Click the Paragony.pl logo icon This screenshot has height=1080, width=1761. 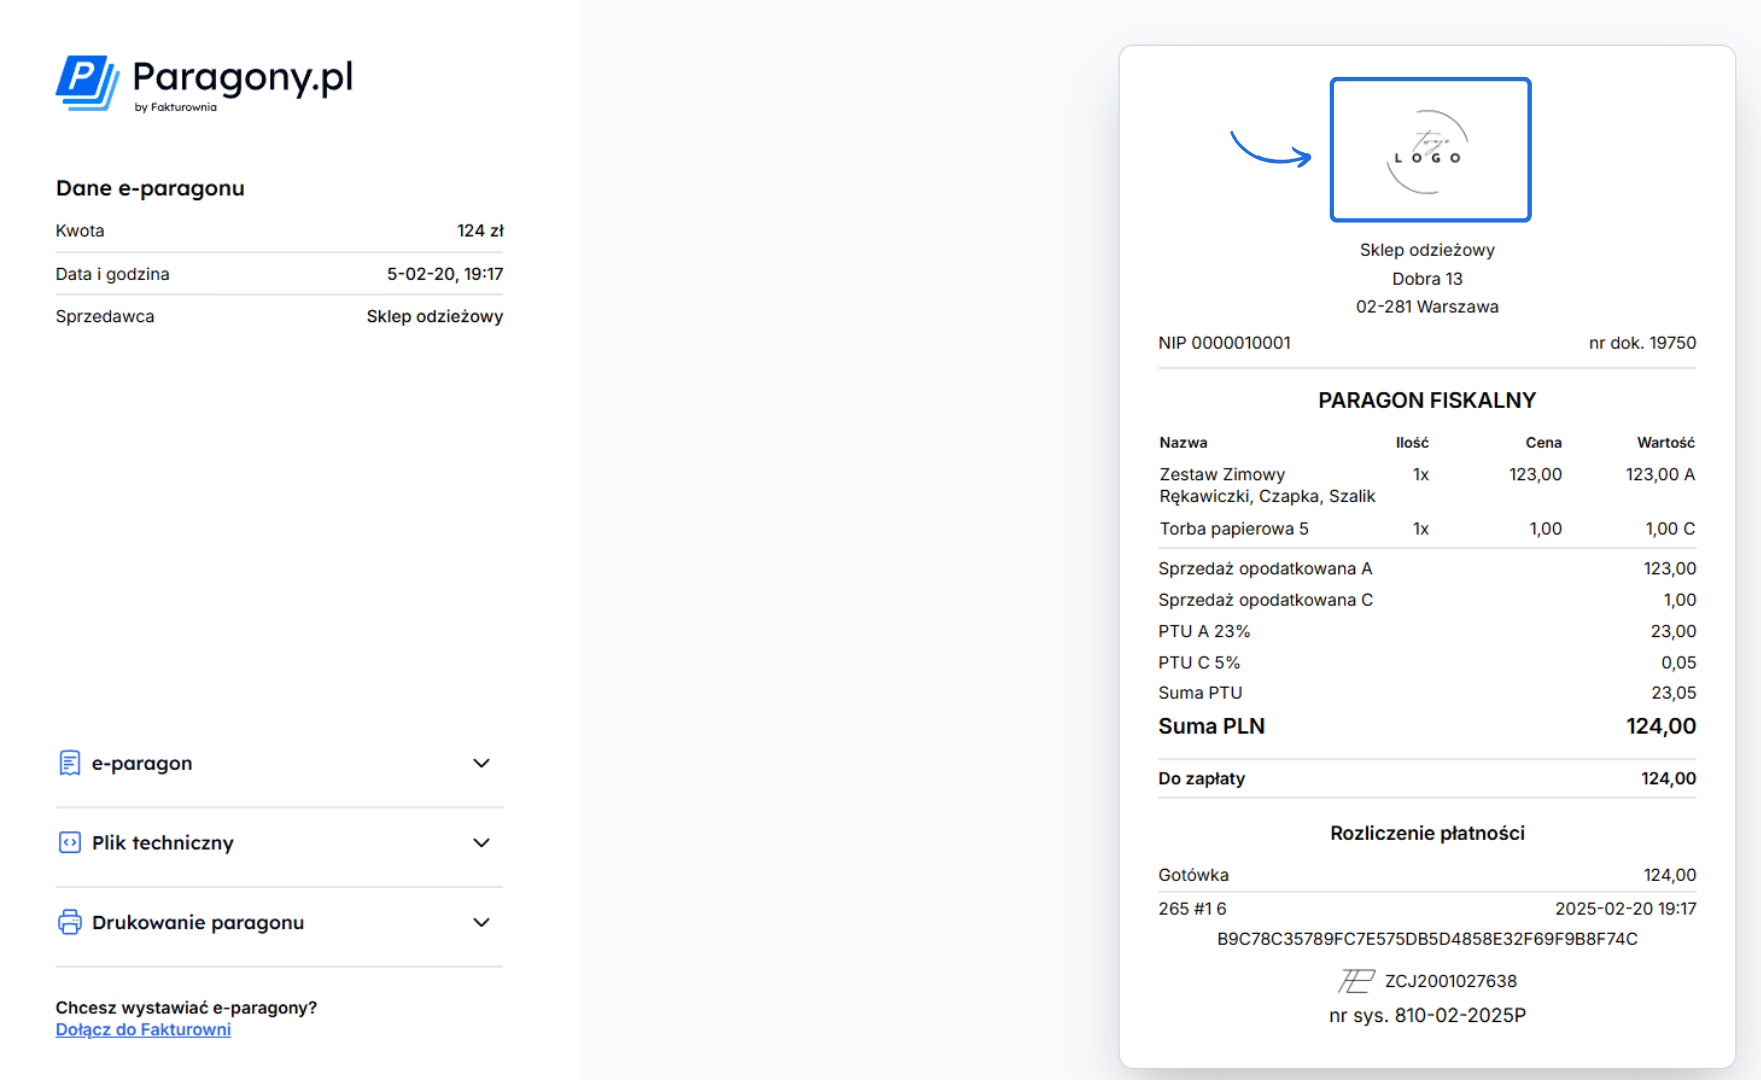coord(87,82)
